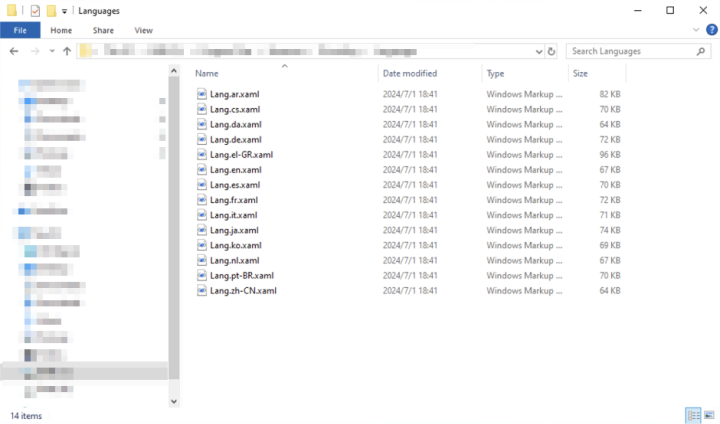Open the Share tab
720x424 pixels.
click(x=103, y=30)
